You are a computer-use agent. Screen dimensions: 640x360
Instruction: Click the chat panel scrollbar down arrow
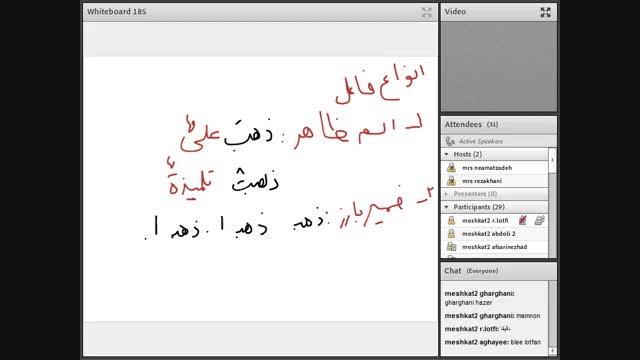(x=553, y=351)
